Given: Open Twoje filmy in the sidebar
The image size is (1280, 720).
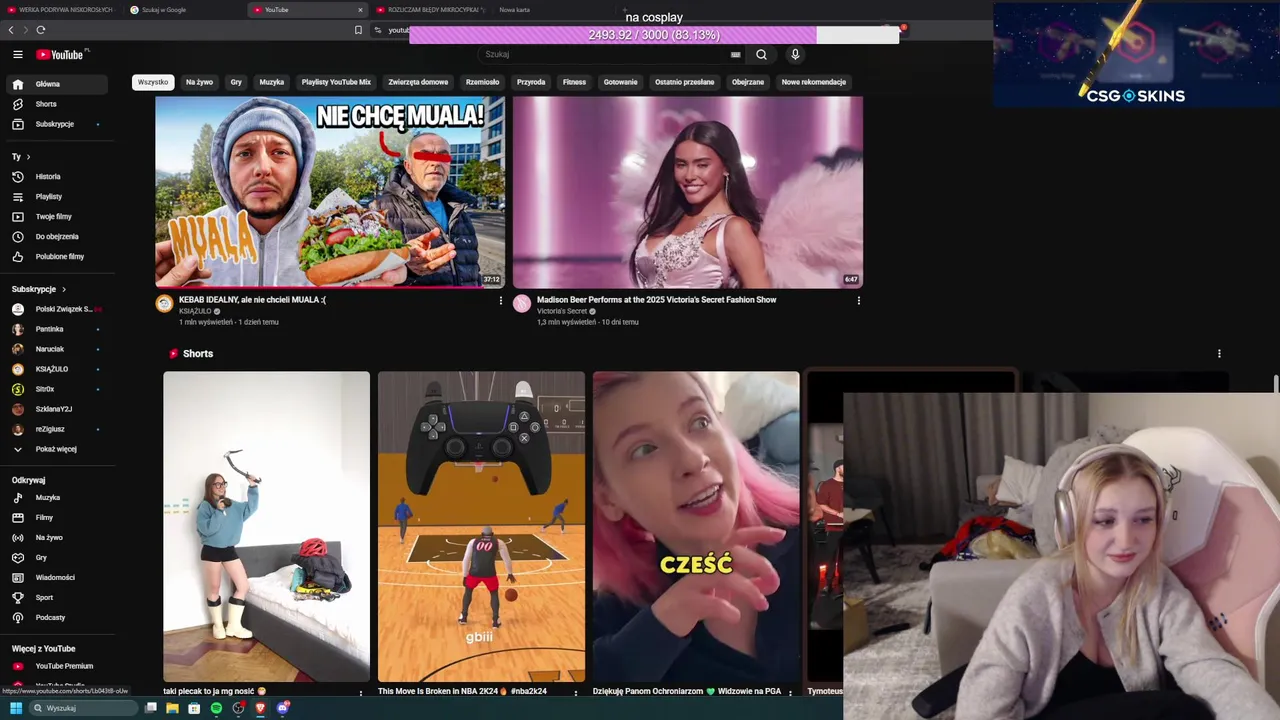Looking at the screenshot, I should pos(56,217).
